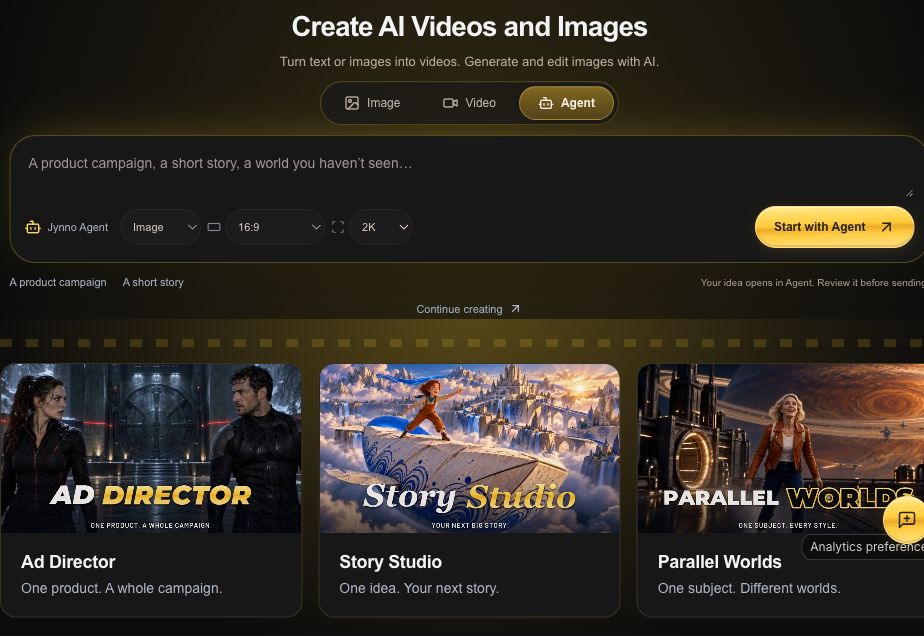Open the Ad Director thumbnail image
This screenshot has height=636, width=924.
tap(151, 448)
